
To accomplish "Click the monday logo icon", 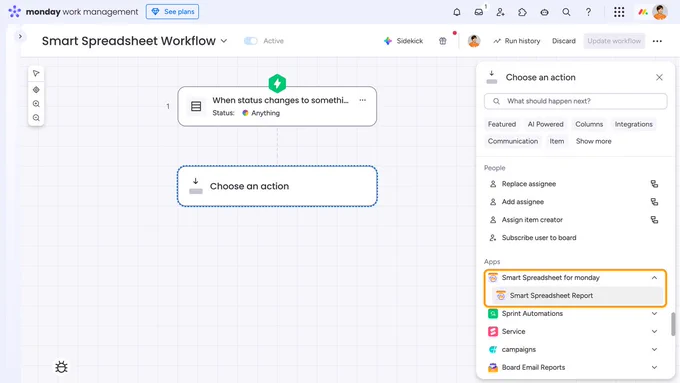I will tap(14, 12).
